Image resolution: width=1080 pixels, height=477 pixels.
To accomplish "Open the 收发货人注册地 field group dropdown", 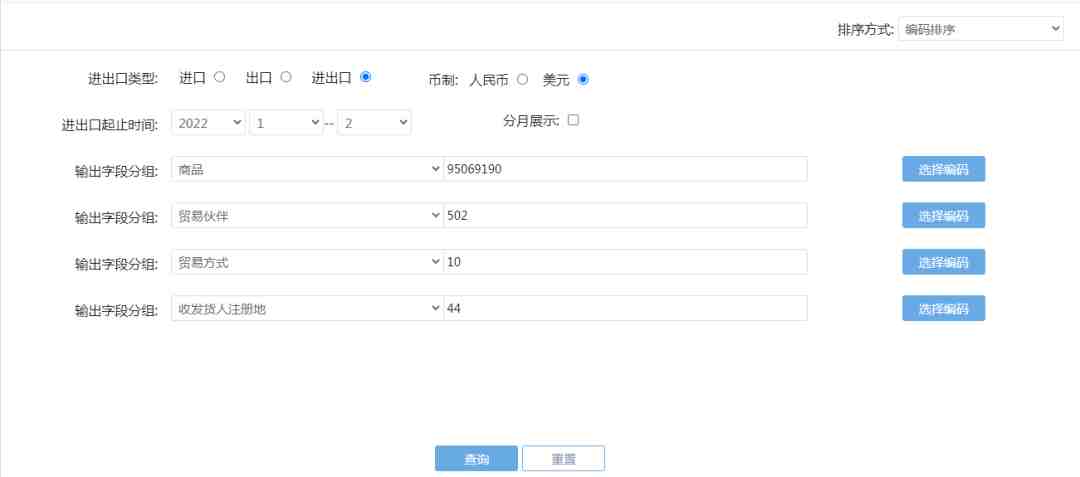I will click(x=307, y=308).
